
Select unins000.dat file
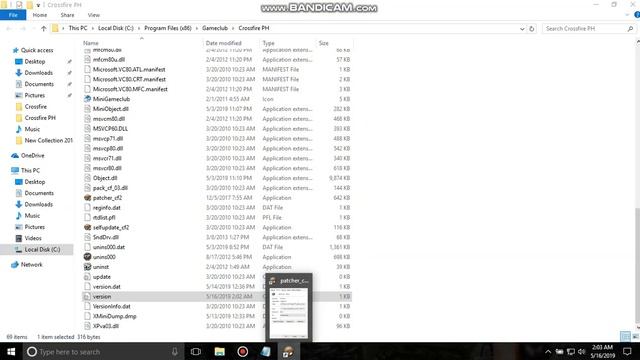(109, 247)
